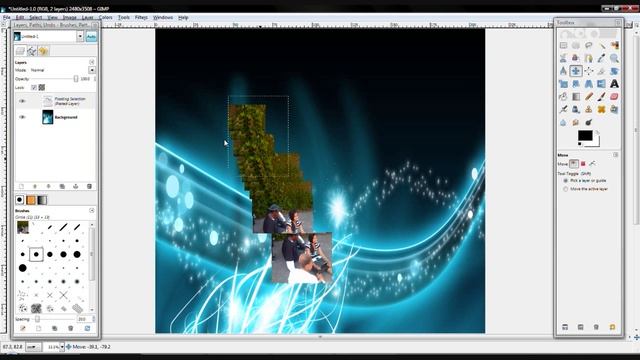The image size is (640, 360).
Task: Select the Alignment tool
Action: [589, 71]
